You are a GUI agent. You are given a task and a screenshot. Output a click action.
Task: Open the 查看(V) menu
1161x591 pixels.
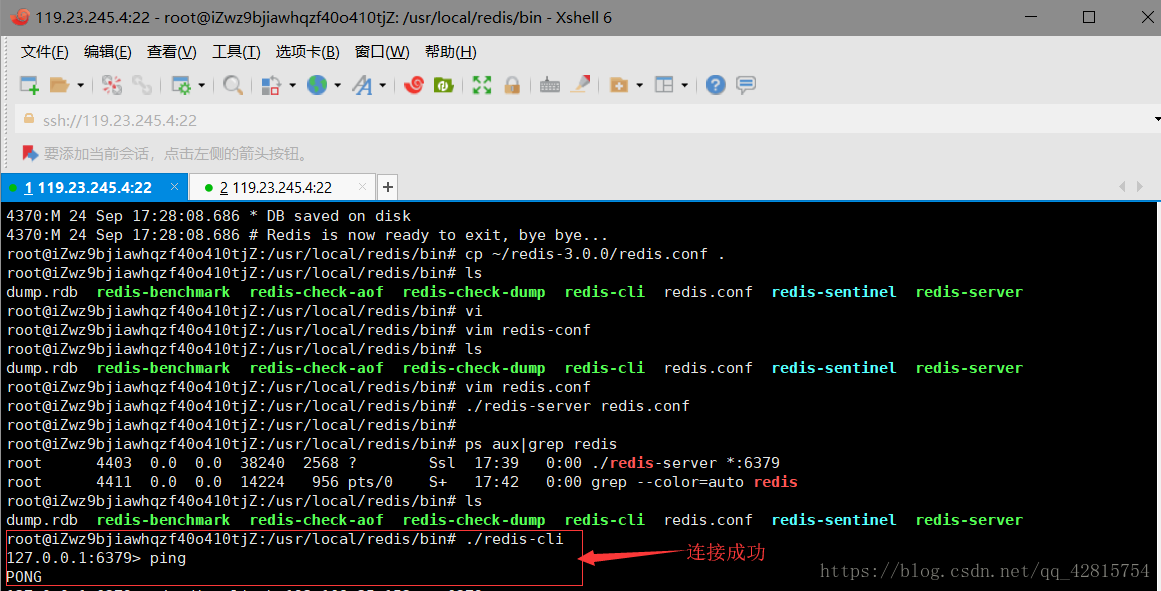(171, 52)
